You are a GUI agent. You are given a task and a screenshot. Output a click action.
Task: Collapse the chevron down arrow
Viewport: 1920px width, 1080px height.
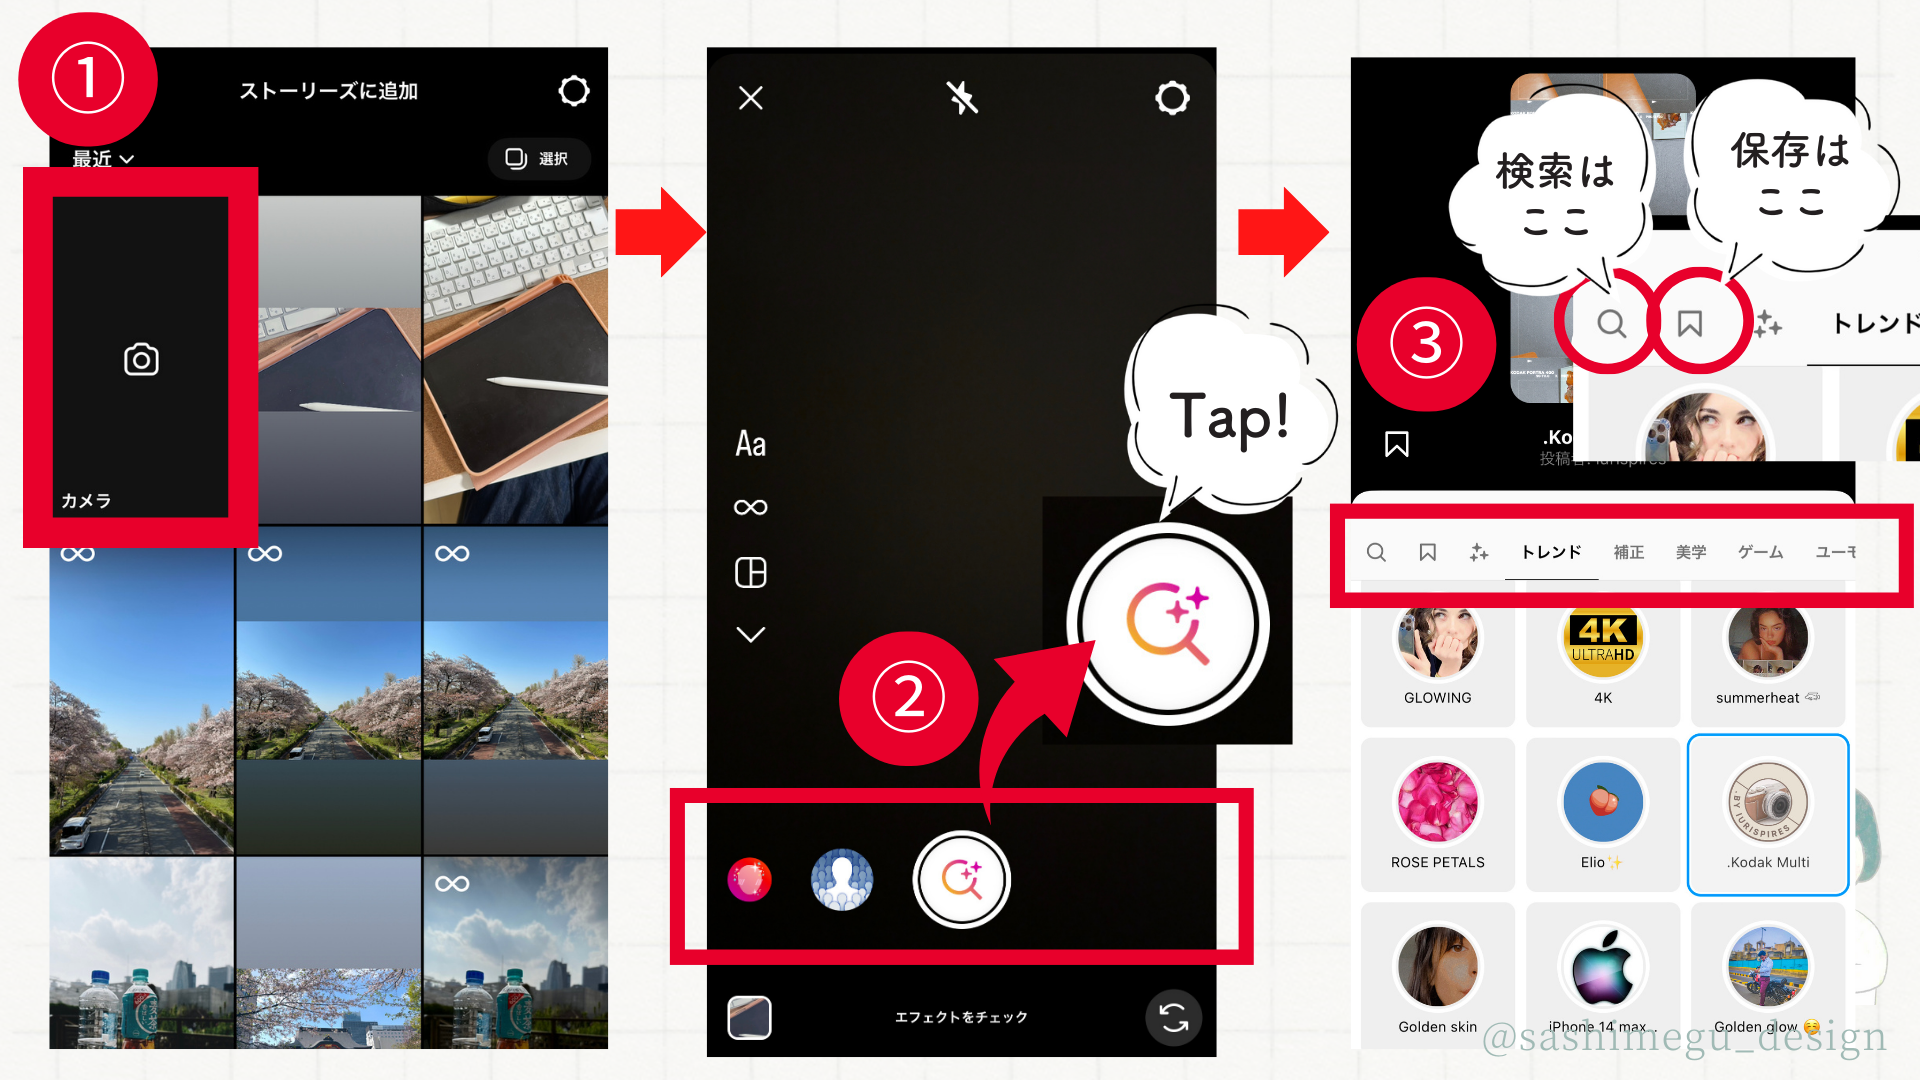tap(749, 632)
